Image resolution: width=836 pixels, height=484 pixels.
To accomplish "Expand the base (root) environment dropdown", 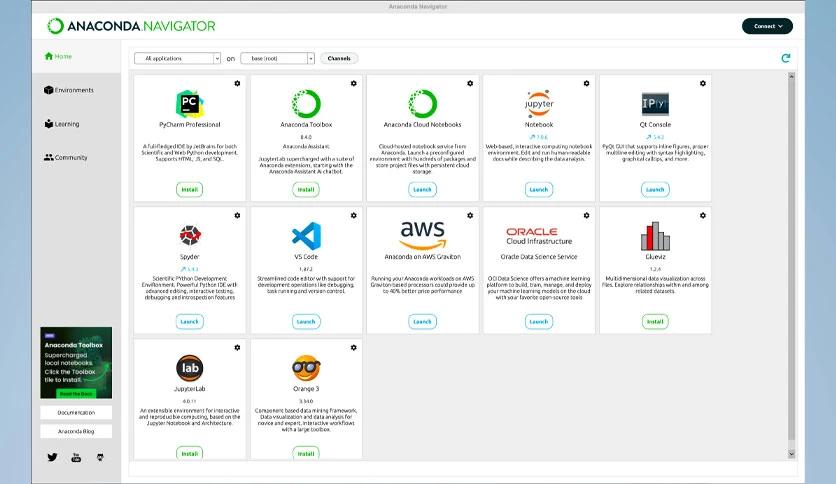I will 277,58.
